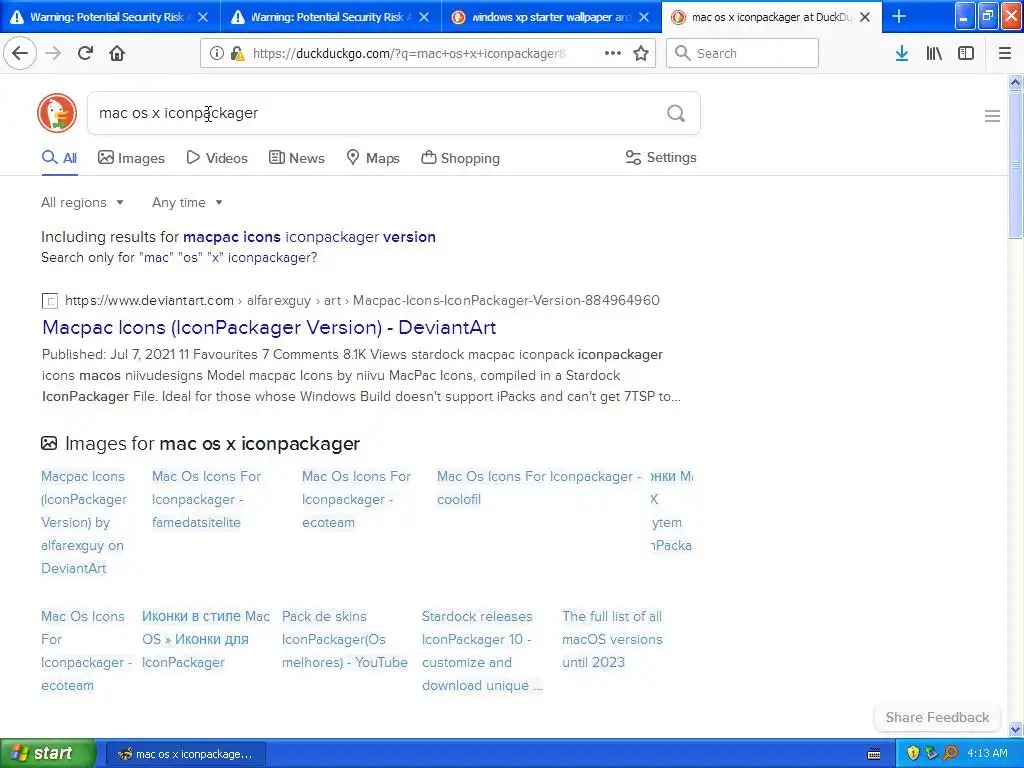Click the 'mac os x iconpackage…' taskbar button
The height and width of the screenshot is (768, 1024).
point(186,754)
